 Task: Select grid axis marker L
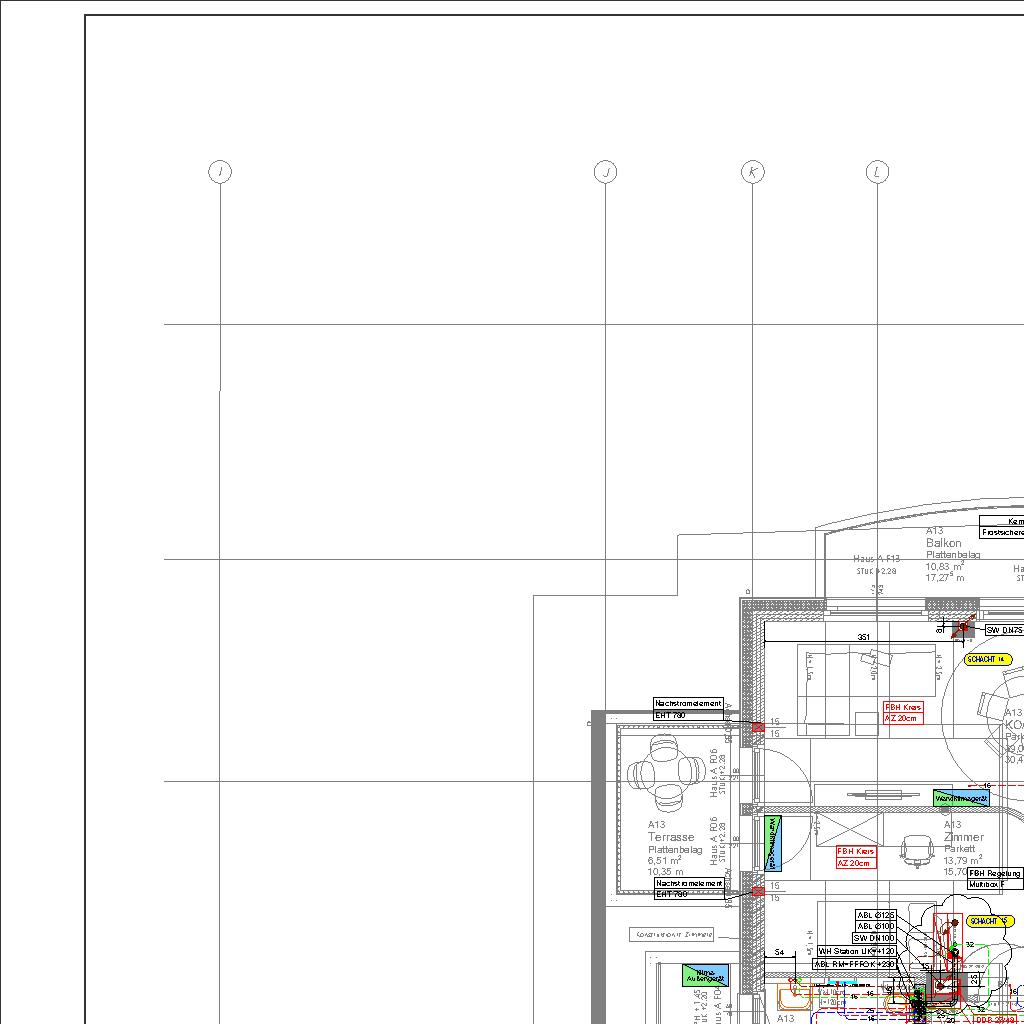(x=877, y=172)
